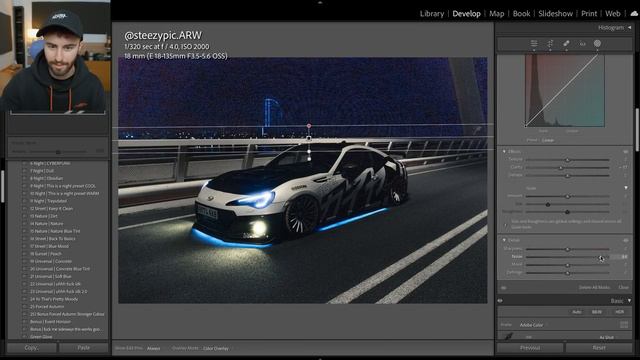Adjust the Dehaze slider
Image resolution: width=640 pixels, height=360 pixels.
[567, 175]
